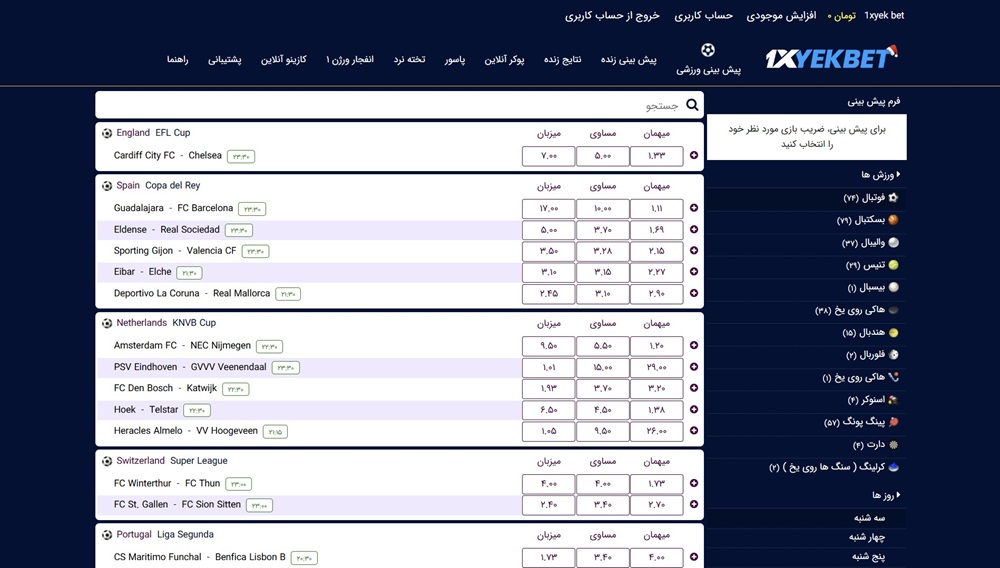Collapse the ورزش ها sports section arrow
The height and width of the screenshot is (568, 1000).
click(x=898, y=174)
